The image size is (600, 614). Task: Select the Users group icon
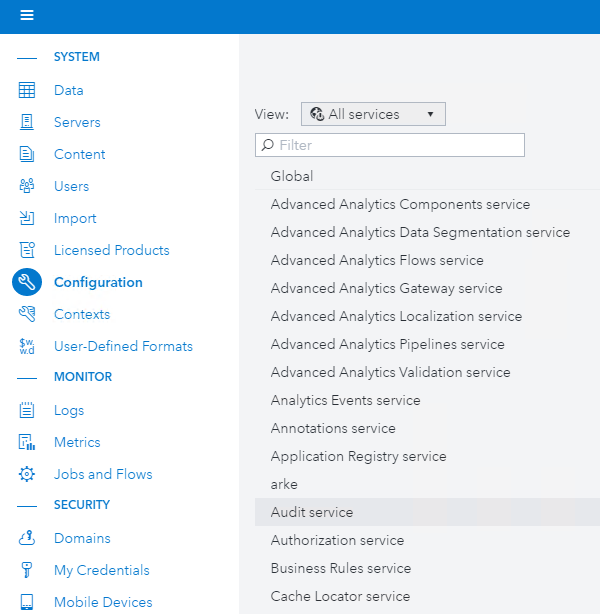tap(27, 186)
